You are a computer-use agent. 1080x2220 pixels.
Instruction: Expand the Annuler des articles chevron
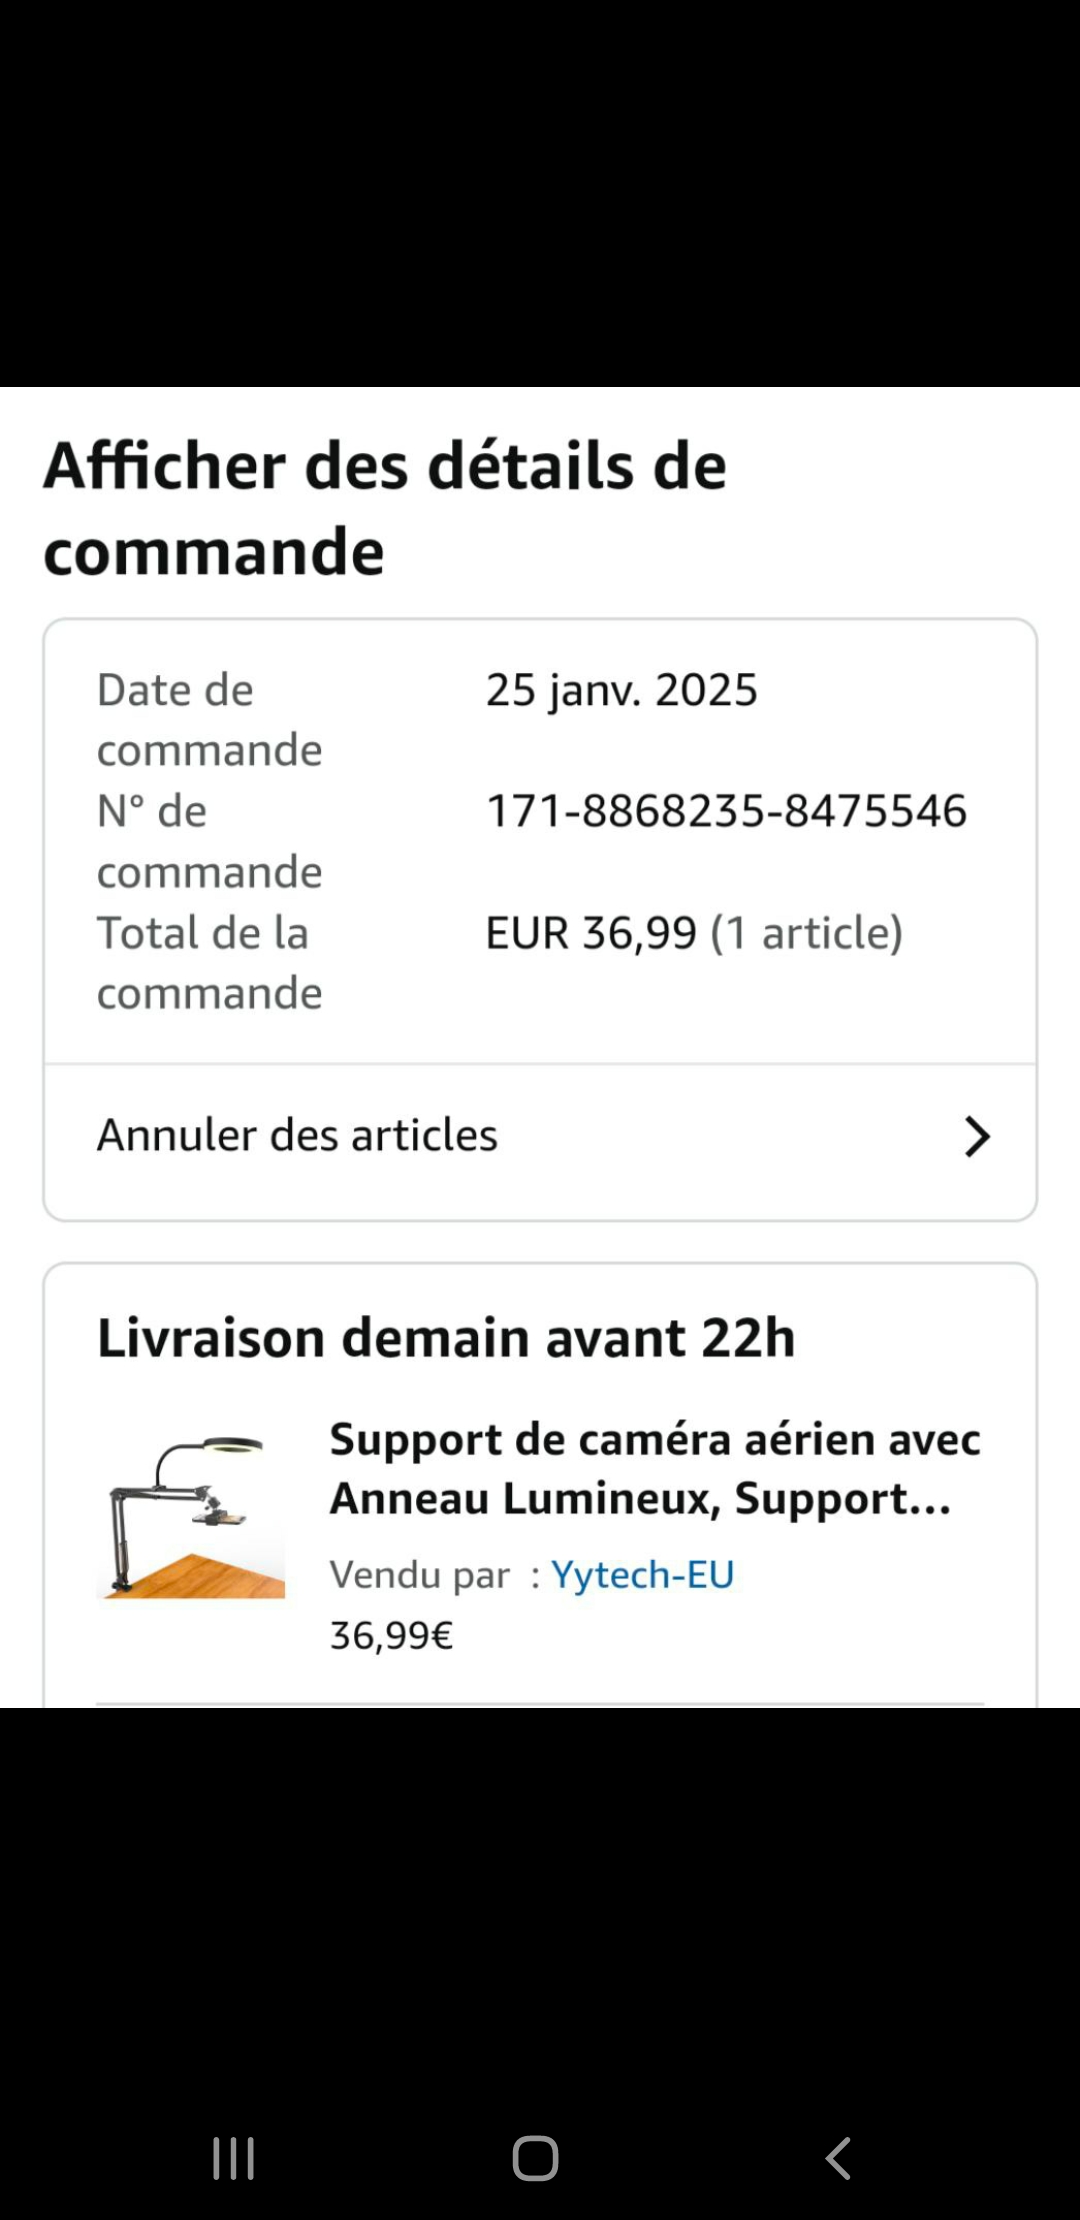pyautogui.click(x=976, y=1137)
